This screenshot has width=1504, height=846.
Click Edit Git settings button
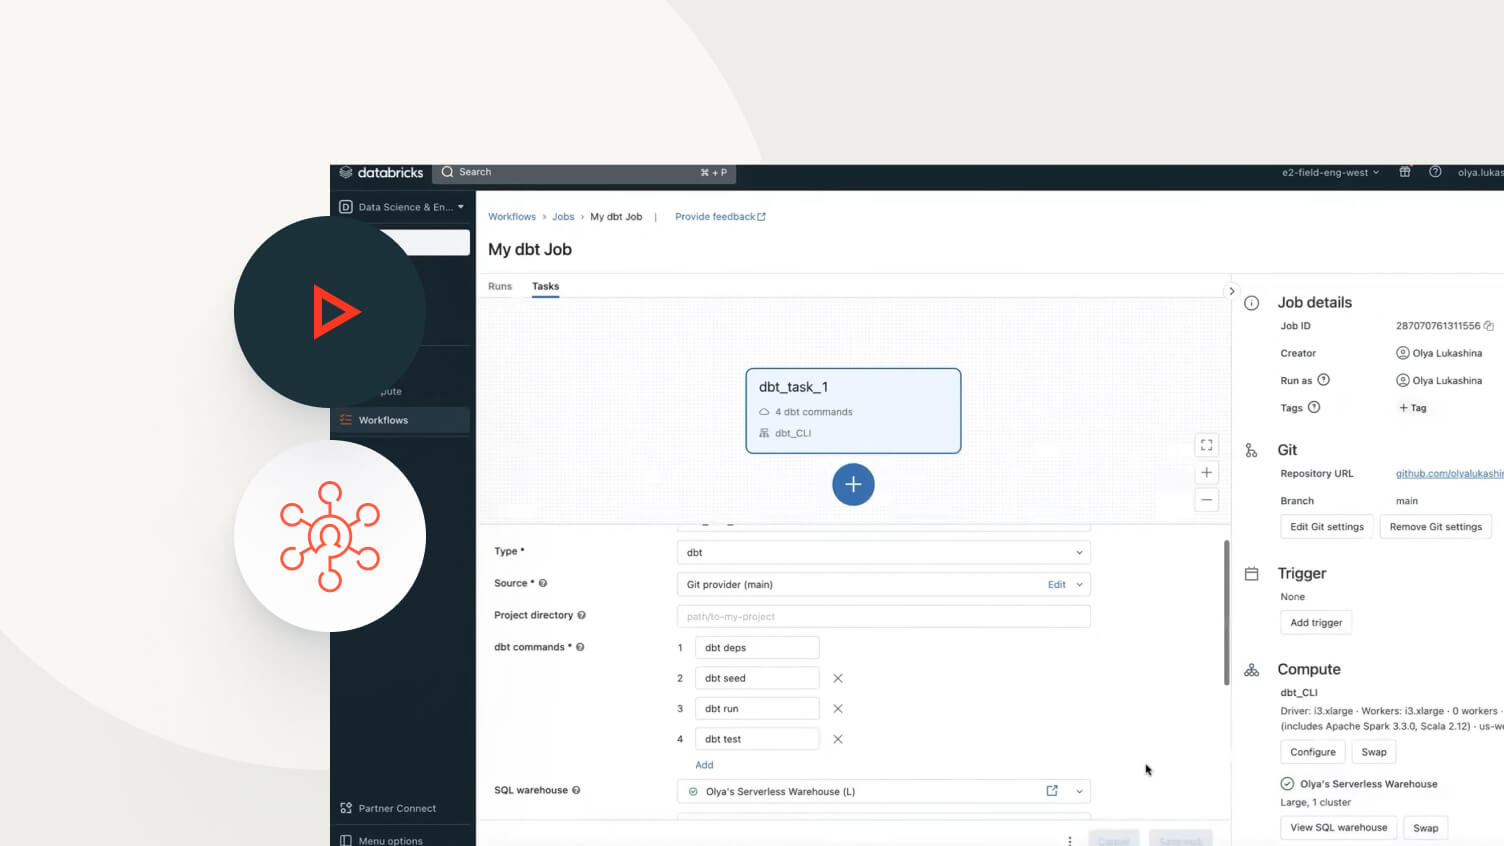tap(1326, 527)
